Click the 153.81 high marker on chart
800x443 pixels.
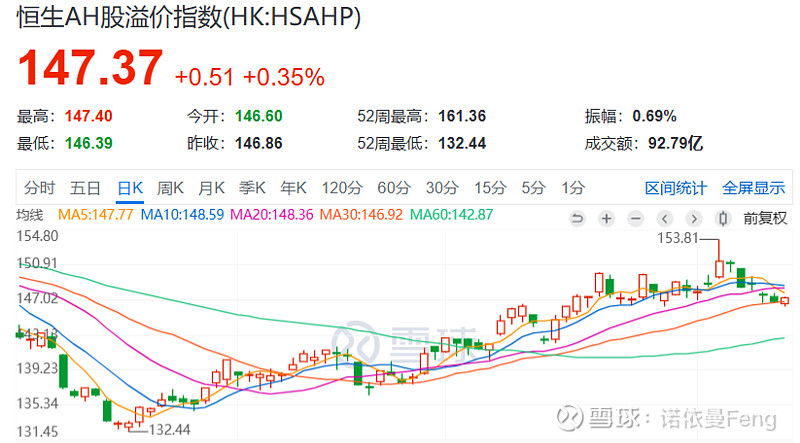click(678, 238)
